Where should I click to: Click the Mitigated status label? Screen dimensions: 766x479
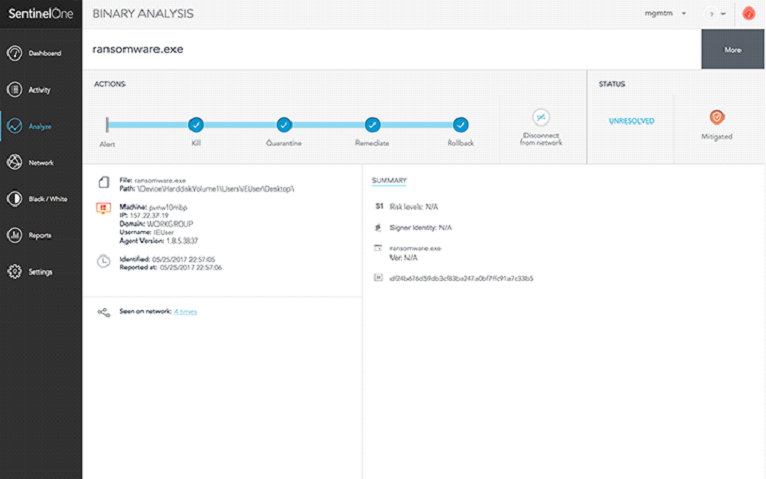point(717,137)
